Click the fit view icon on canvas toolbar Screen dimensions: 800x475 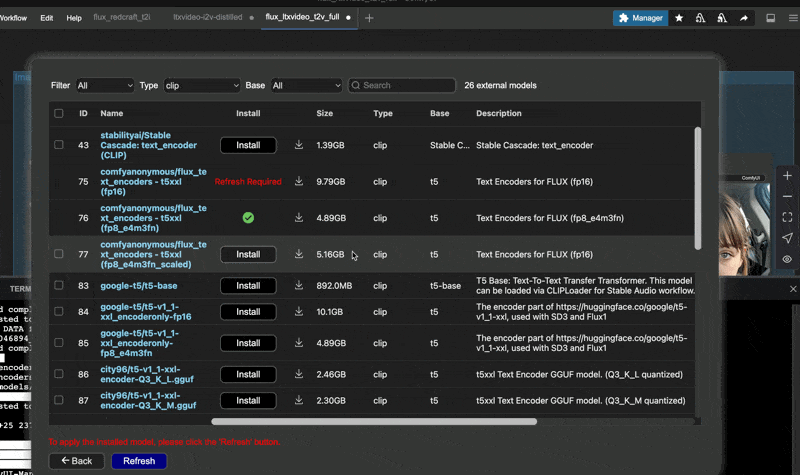787,217
